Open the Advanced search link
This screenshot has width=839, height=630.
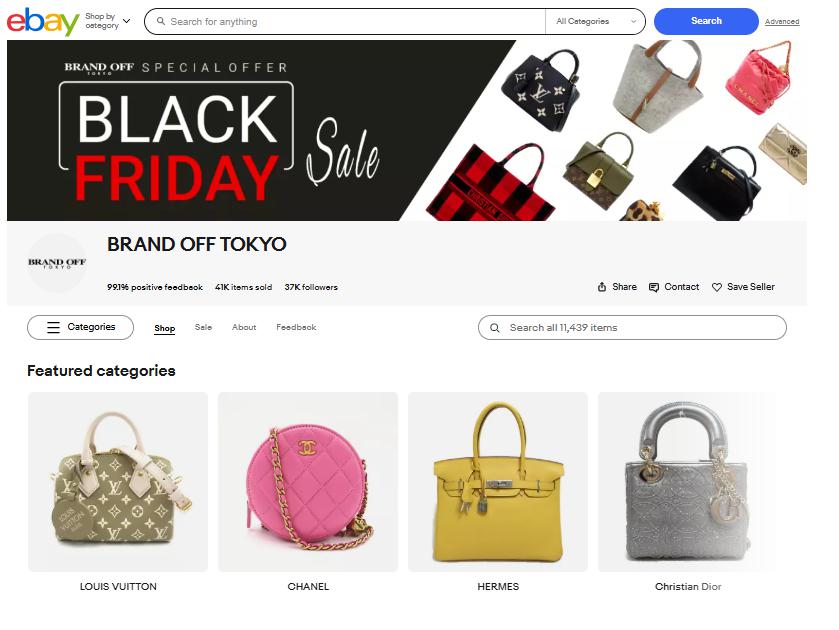pos(782,21)
